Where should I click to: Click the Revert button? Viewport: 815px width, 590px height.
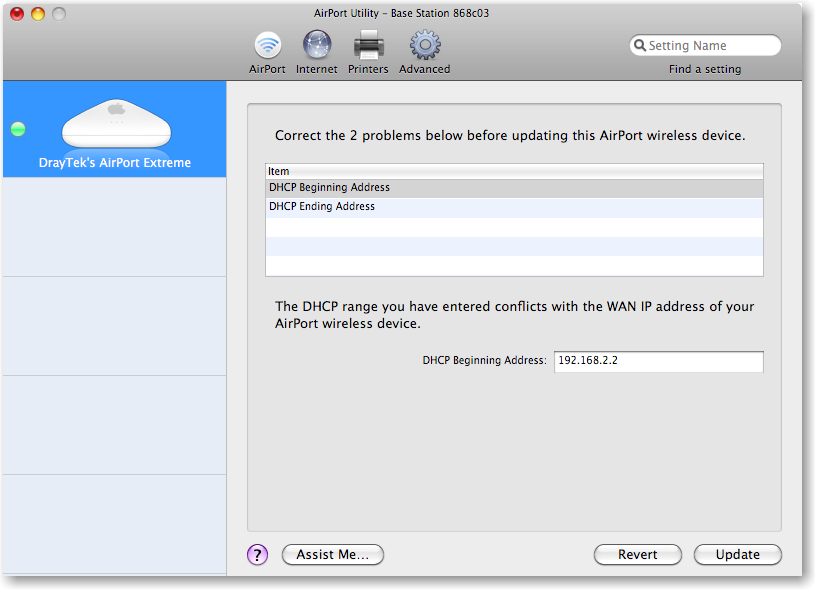coord(637,554)
